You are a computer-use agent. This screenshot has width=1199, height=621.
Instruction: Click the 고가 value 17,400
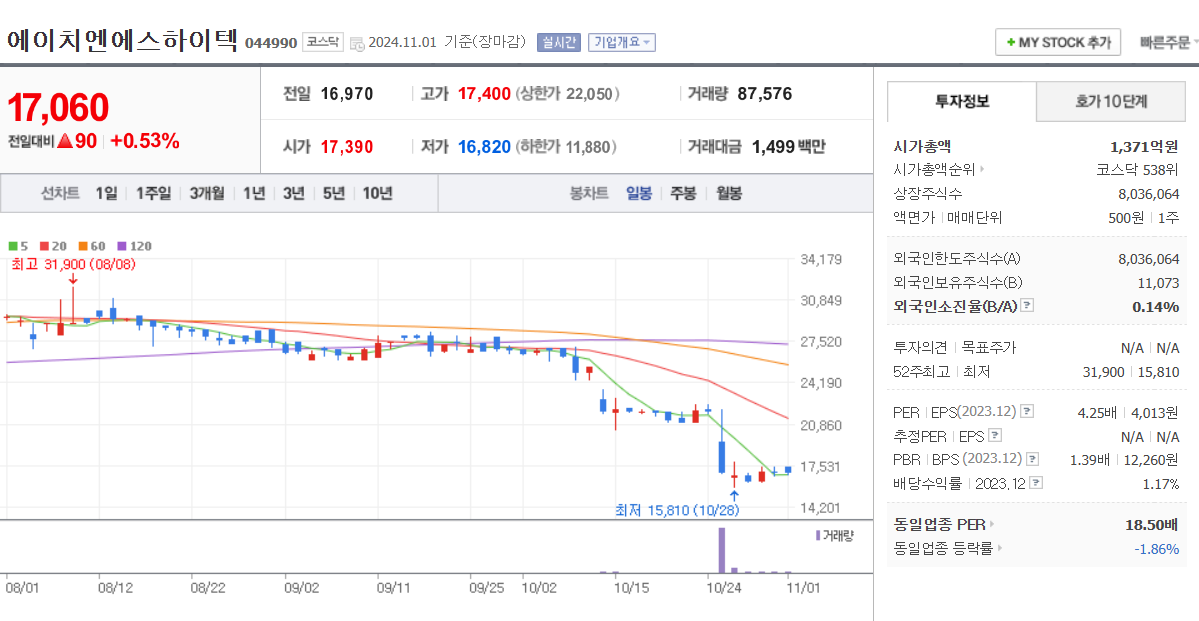click(x=484, y=94)
